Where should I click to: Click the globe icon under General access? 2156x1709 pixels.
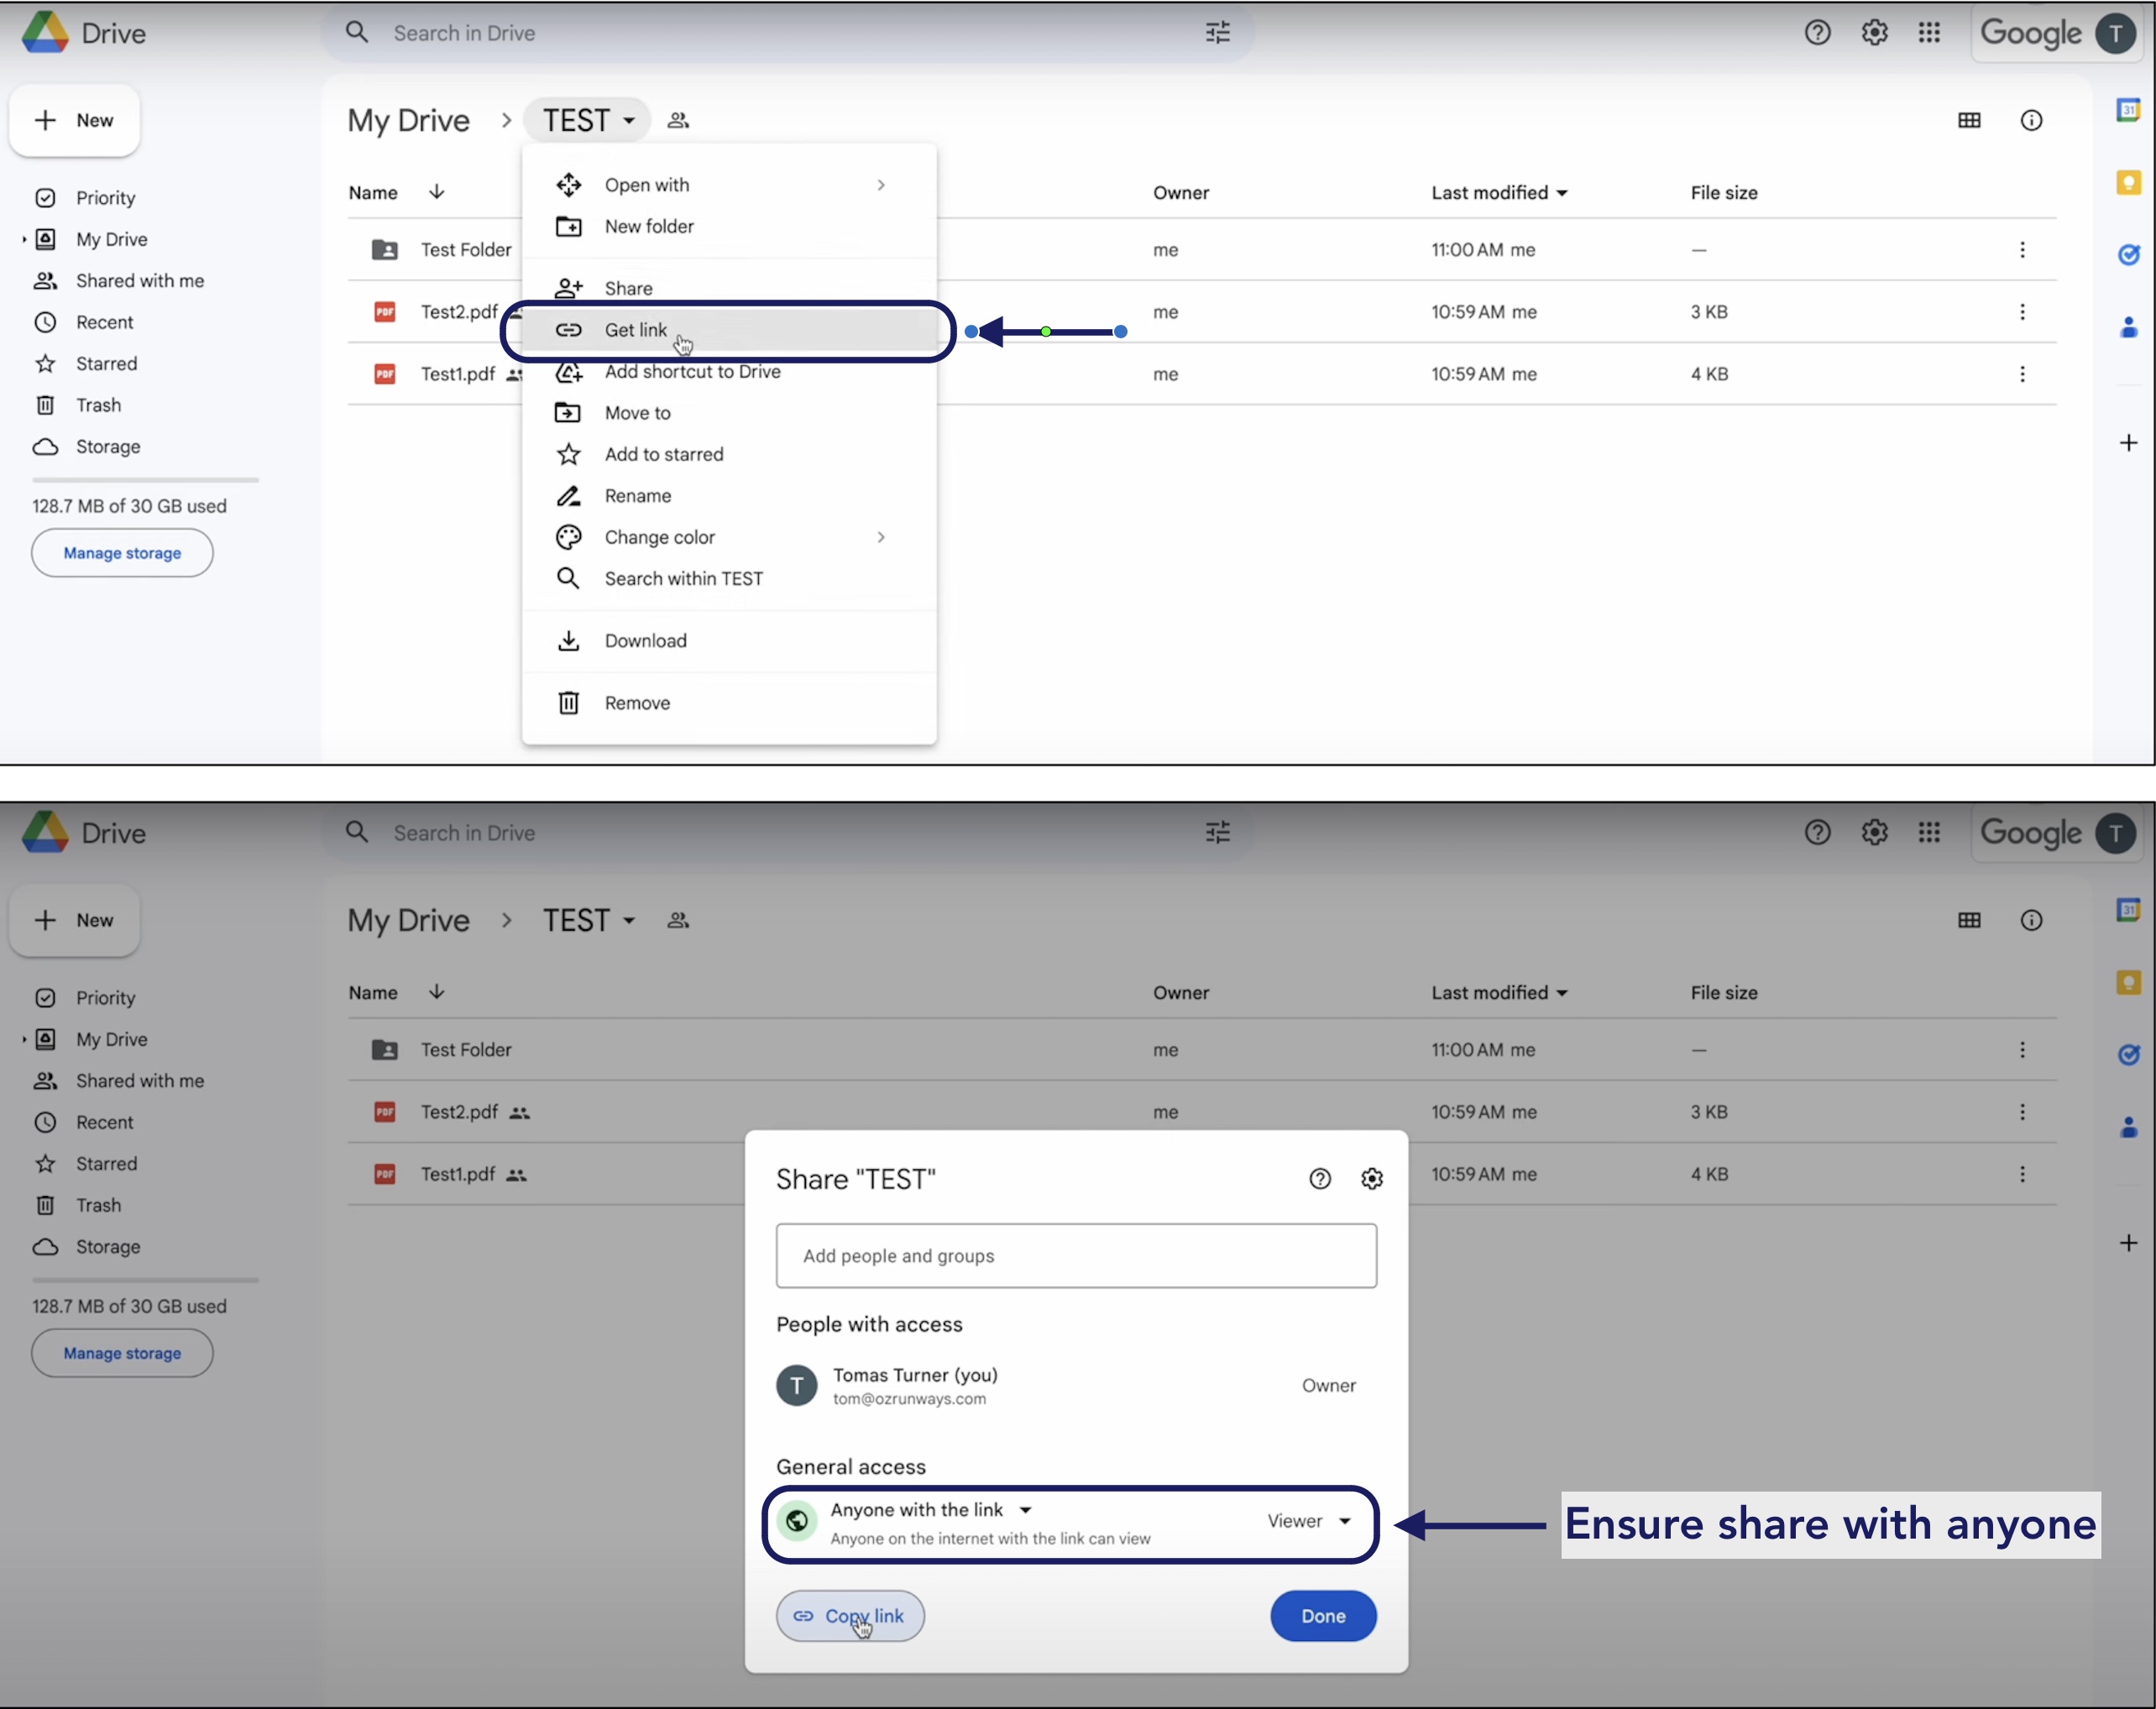[797, 1521]
